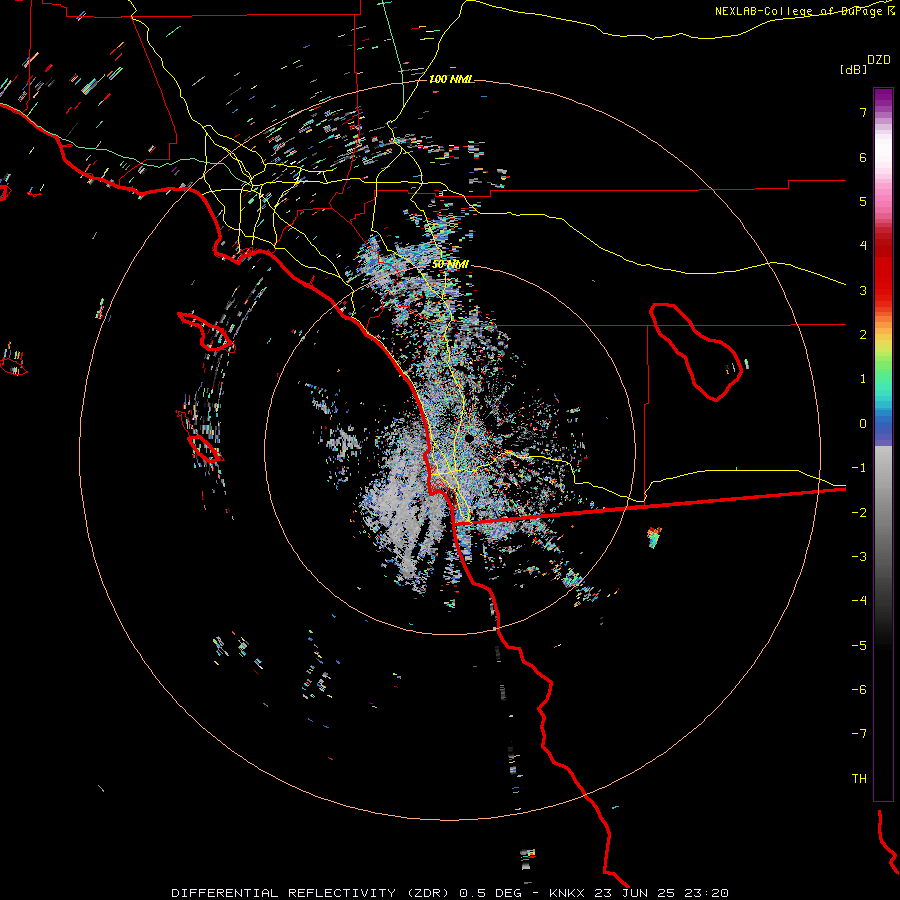This screenshot has width=900, height=900.
Task: Click the -5 value on the colorbar
Action: 859,645
